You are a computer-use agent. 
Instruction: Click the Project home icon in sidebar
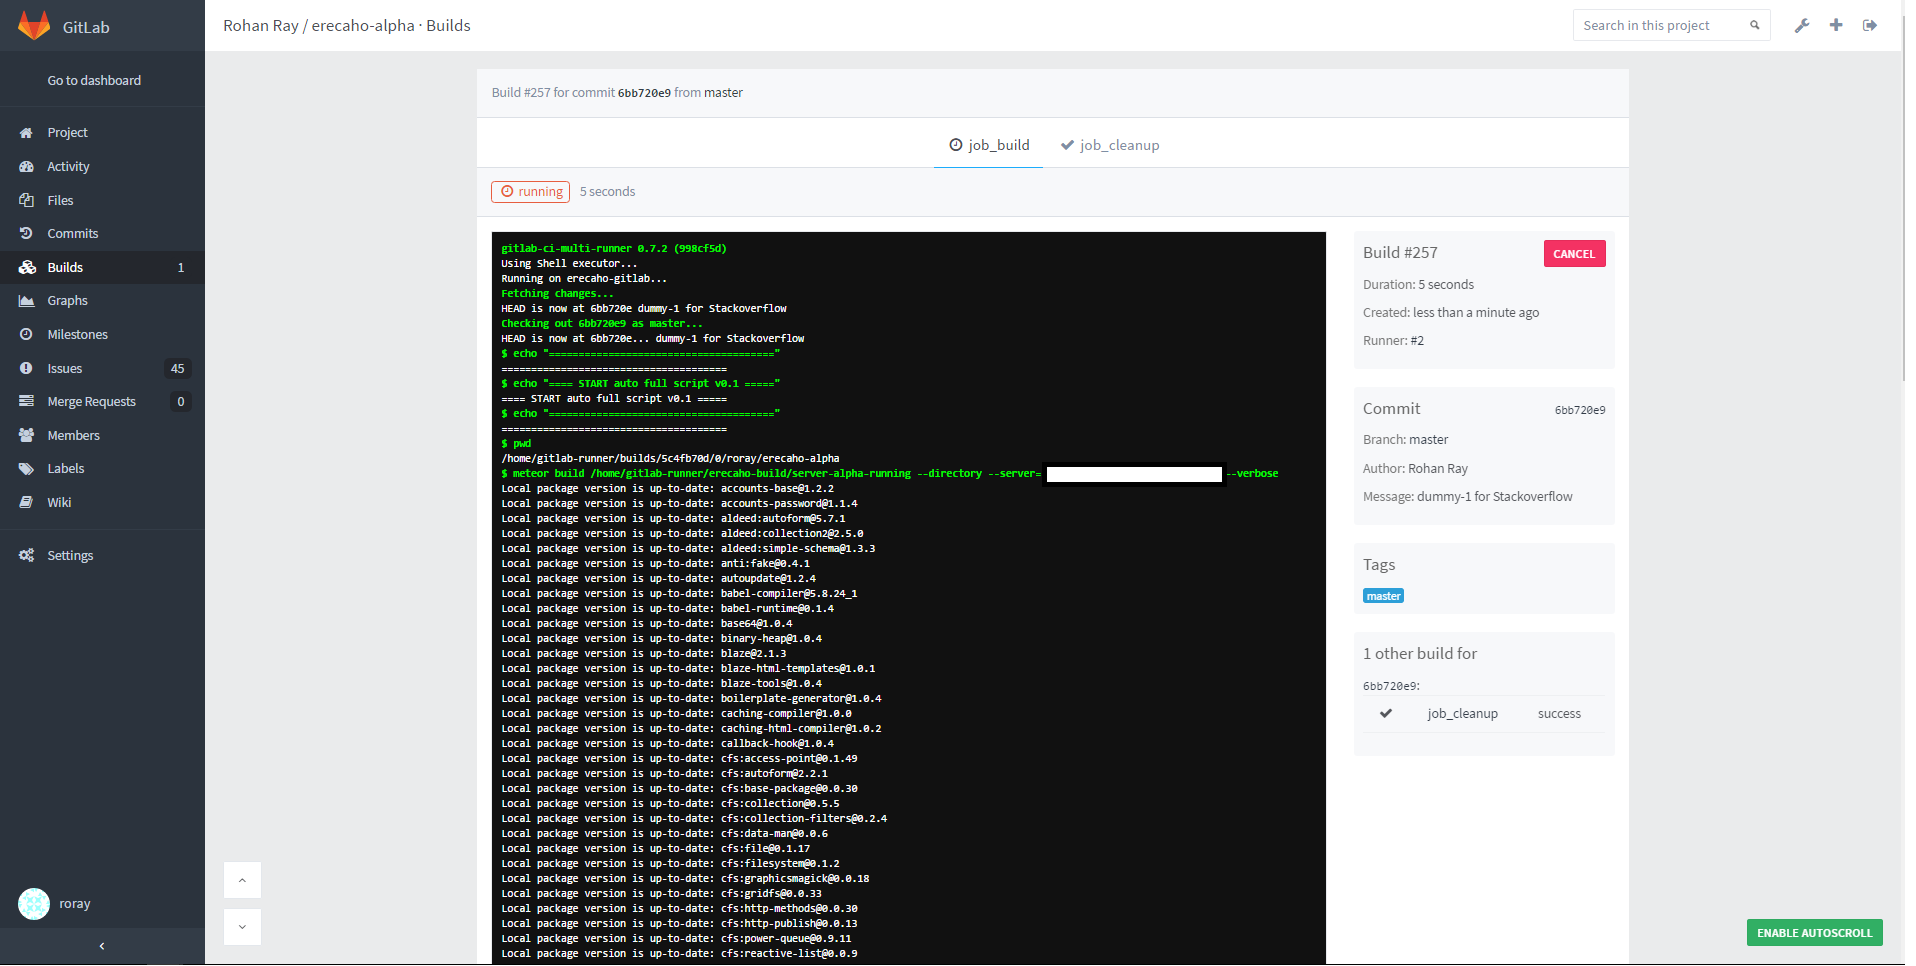26,133
